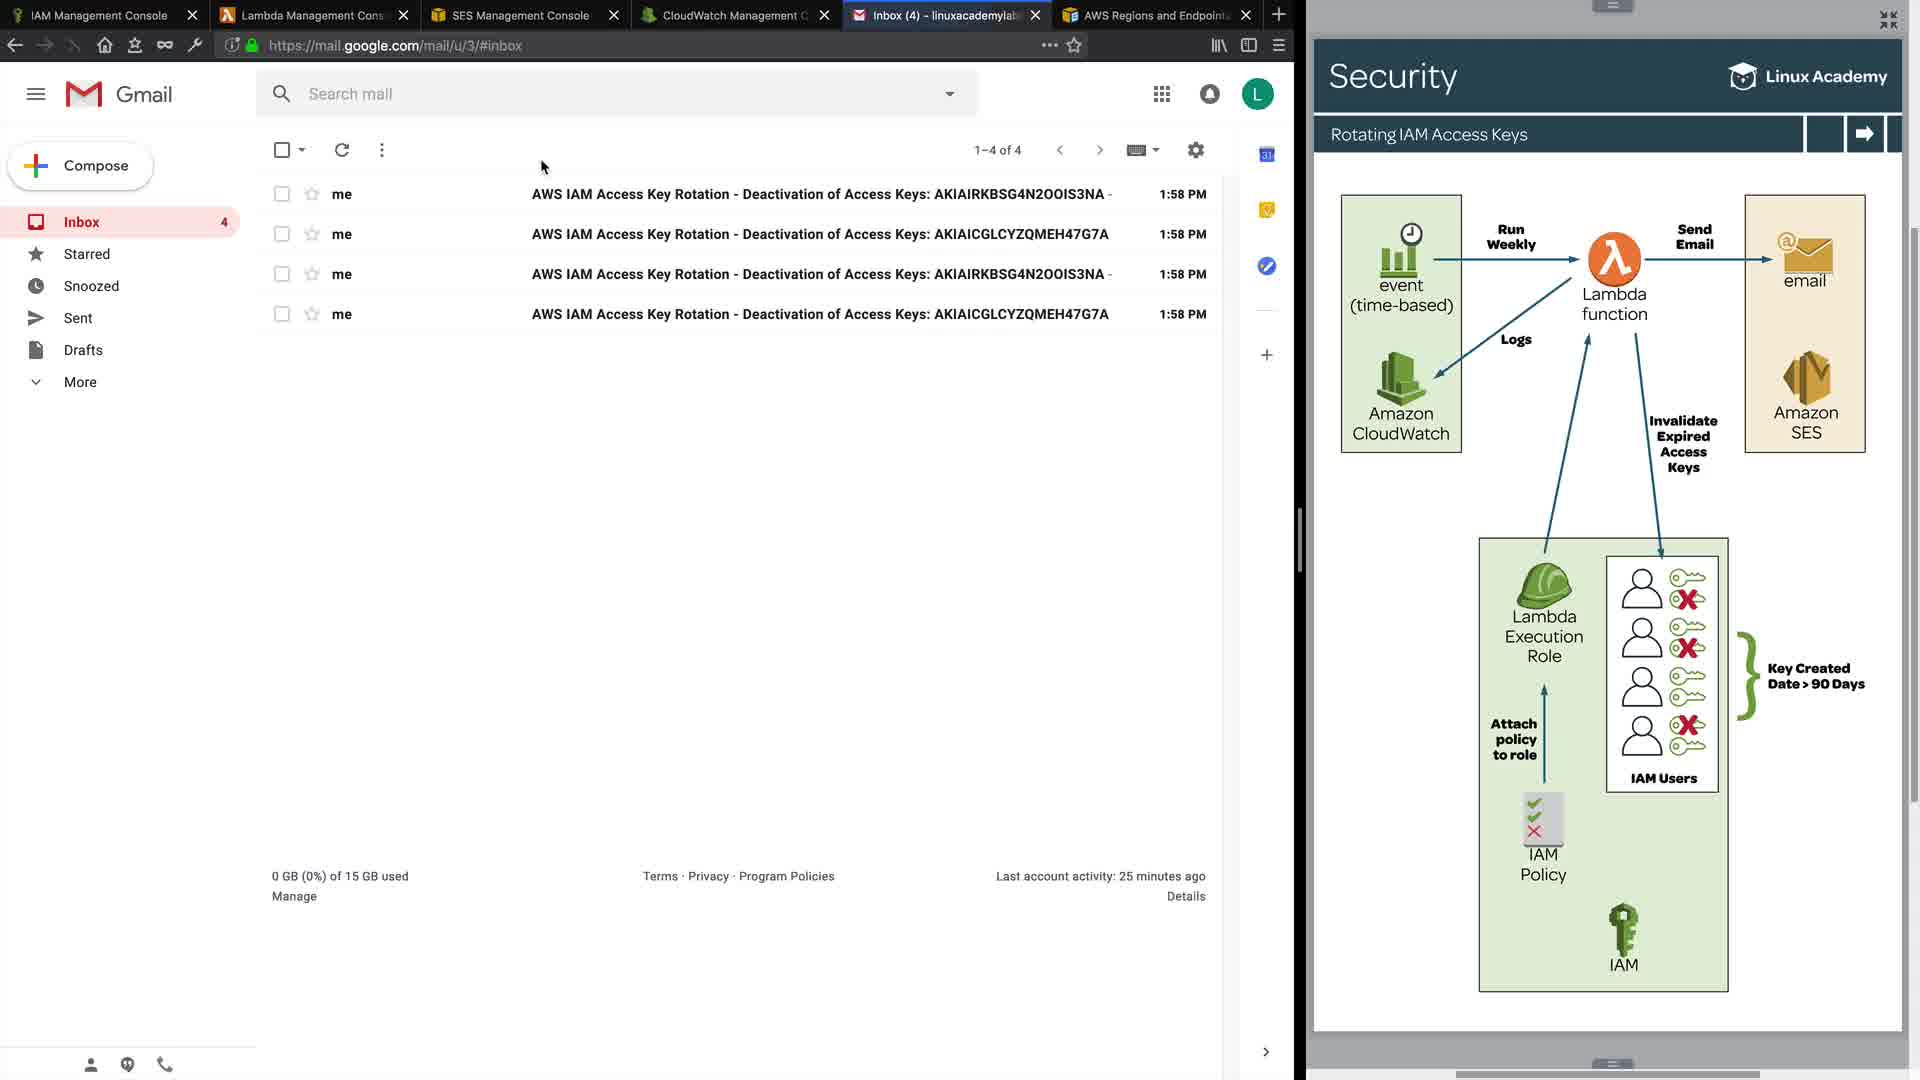Open the search options dropdown arrow
Image resolution: width=1920 pixels, height=1080 pixels.
click(x=949, y=94)
